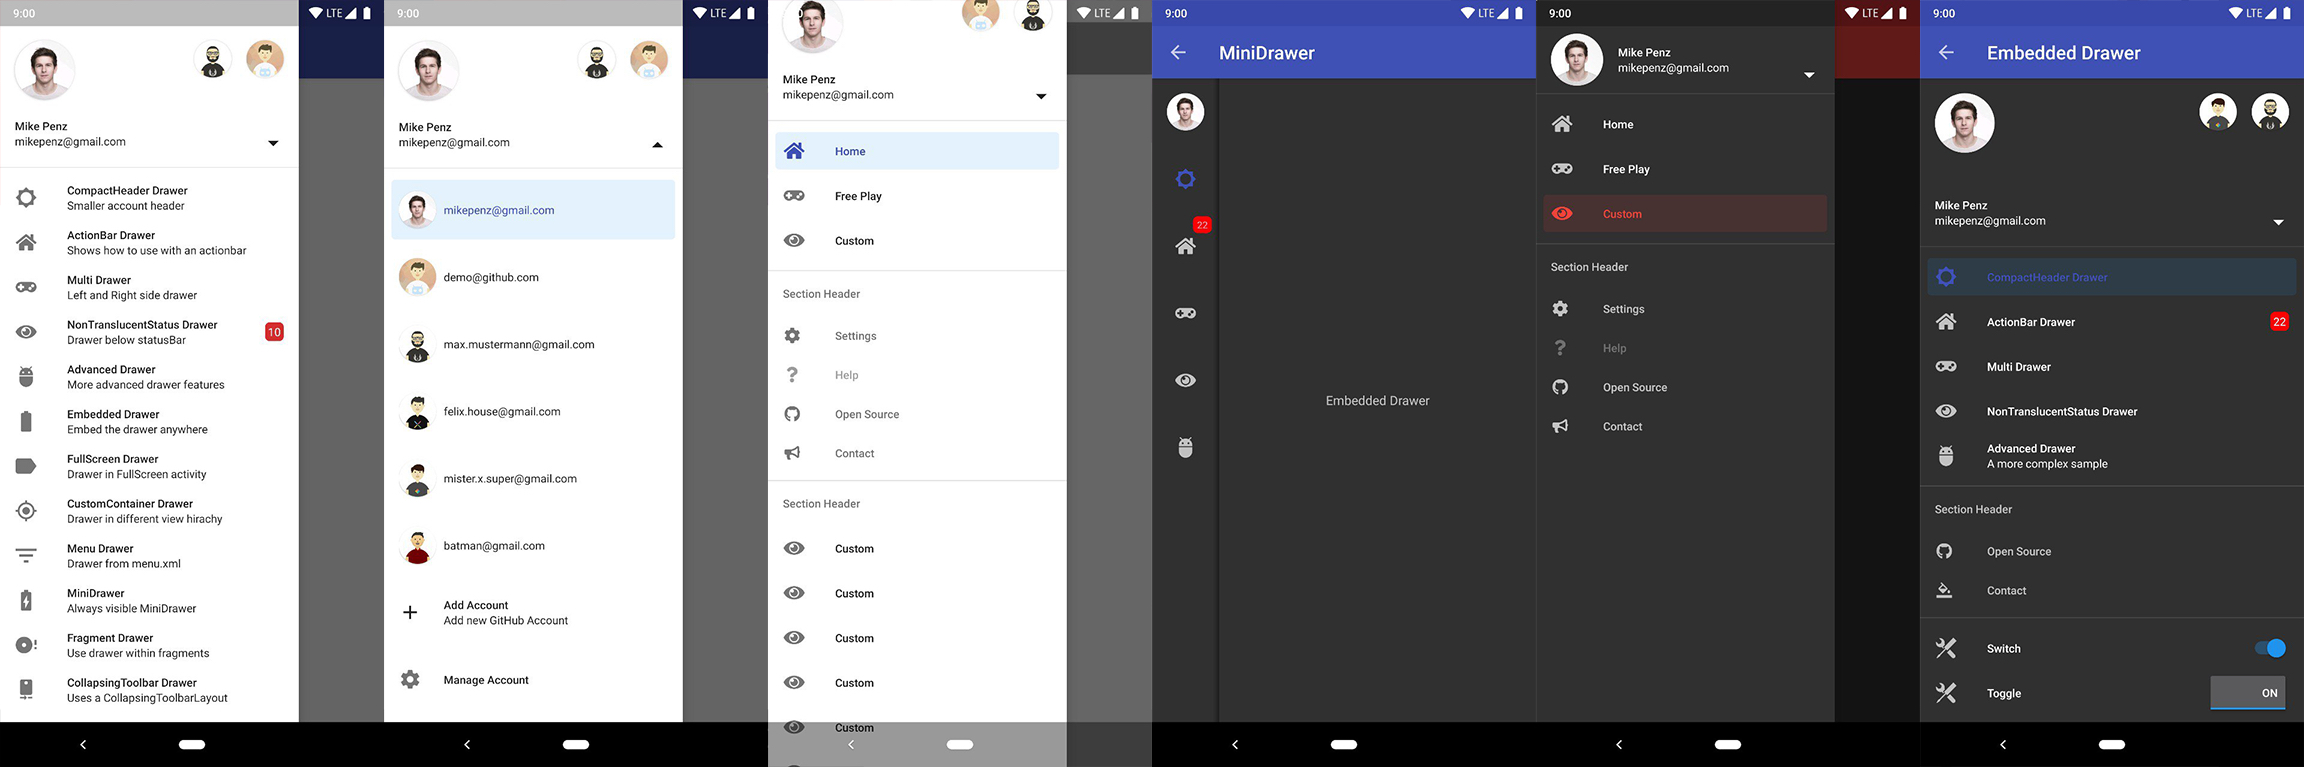
Task: Choose the demo@github.com account
Action: [533, 277]
